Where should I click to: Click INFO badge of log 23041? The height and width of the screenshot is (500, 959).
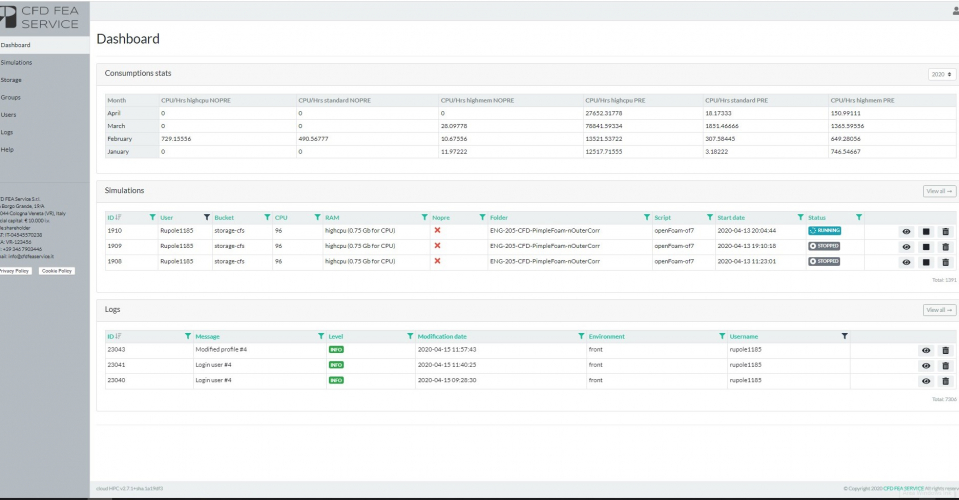[336, 365]
